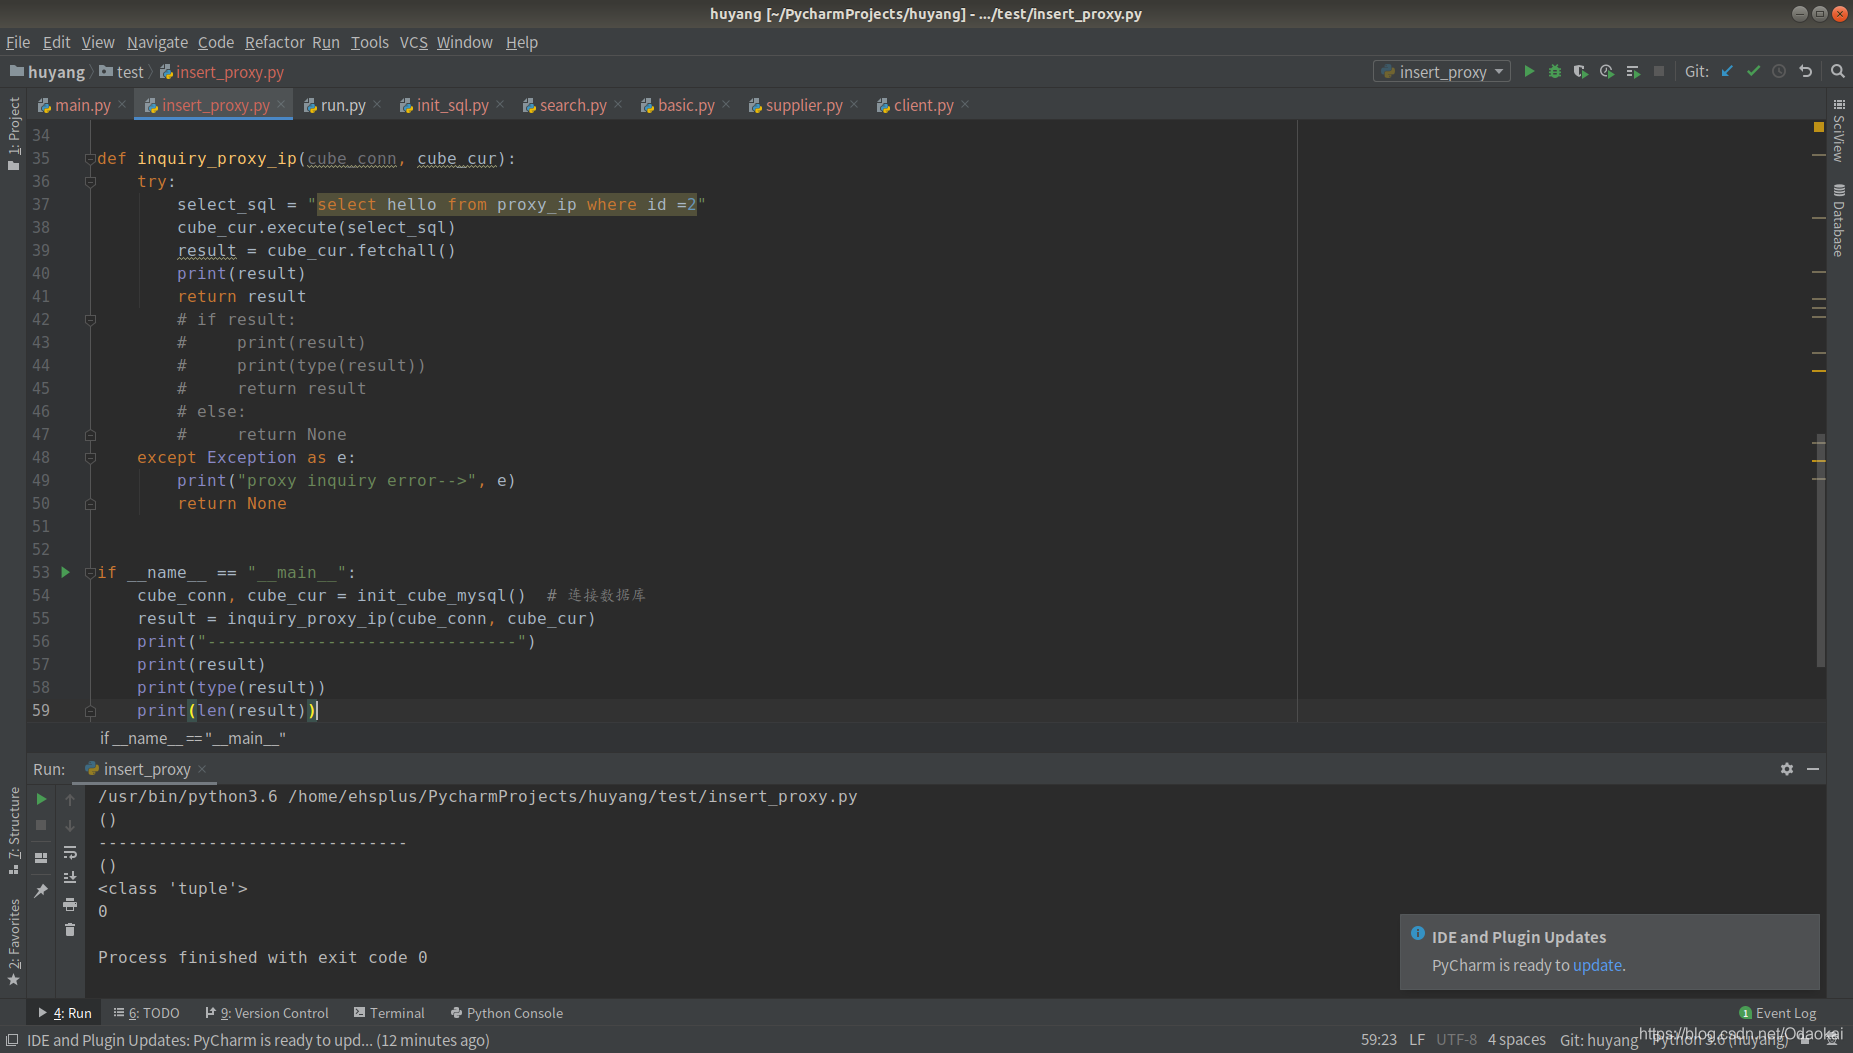The height and width of the screenshot is (1053, 1853).
Task: Open the 6: TODO tool window
Action: 147,1013
